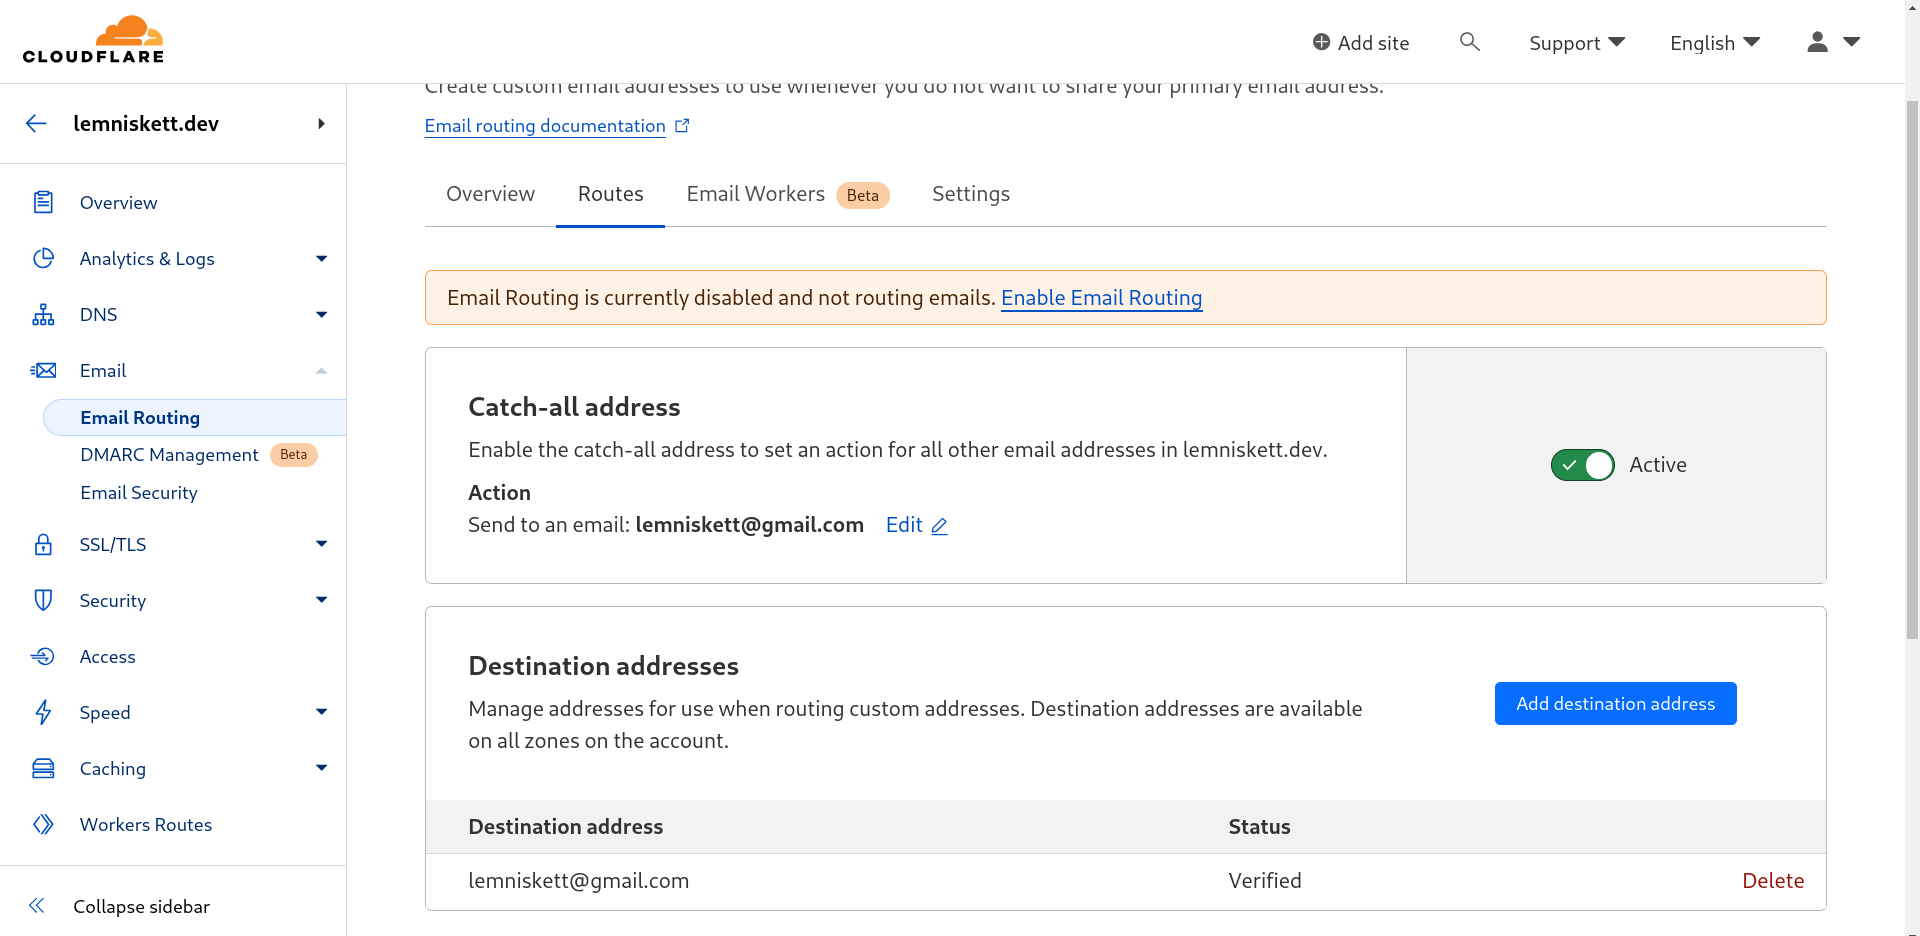This screenshot has height=936, width=1920.
Task: Click the DNS network icon
Action: [x=43, y=314]
